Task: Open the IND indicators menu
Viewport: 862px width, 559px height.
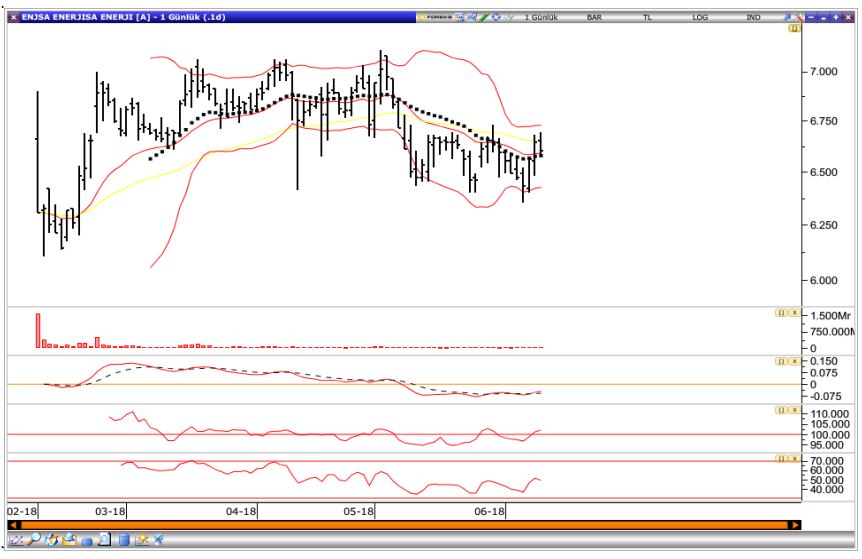Action: pos(753,17)
